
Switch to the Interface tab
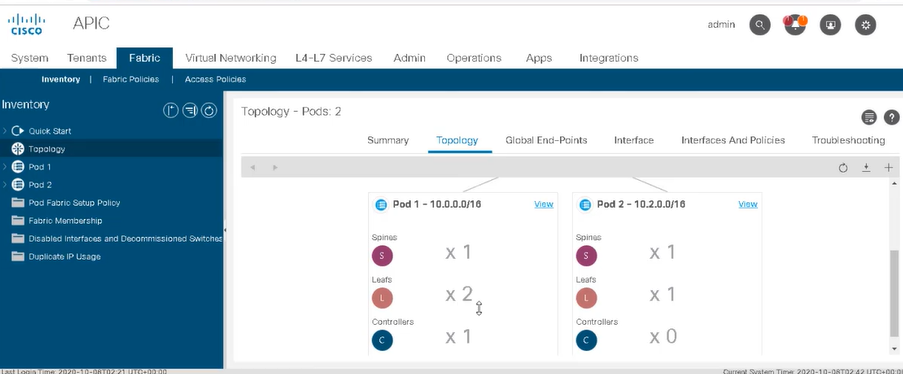click(x=633, y=140)
